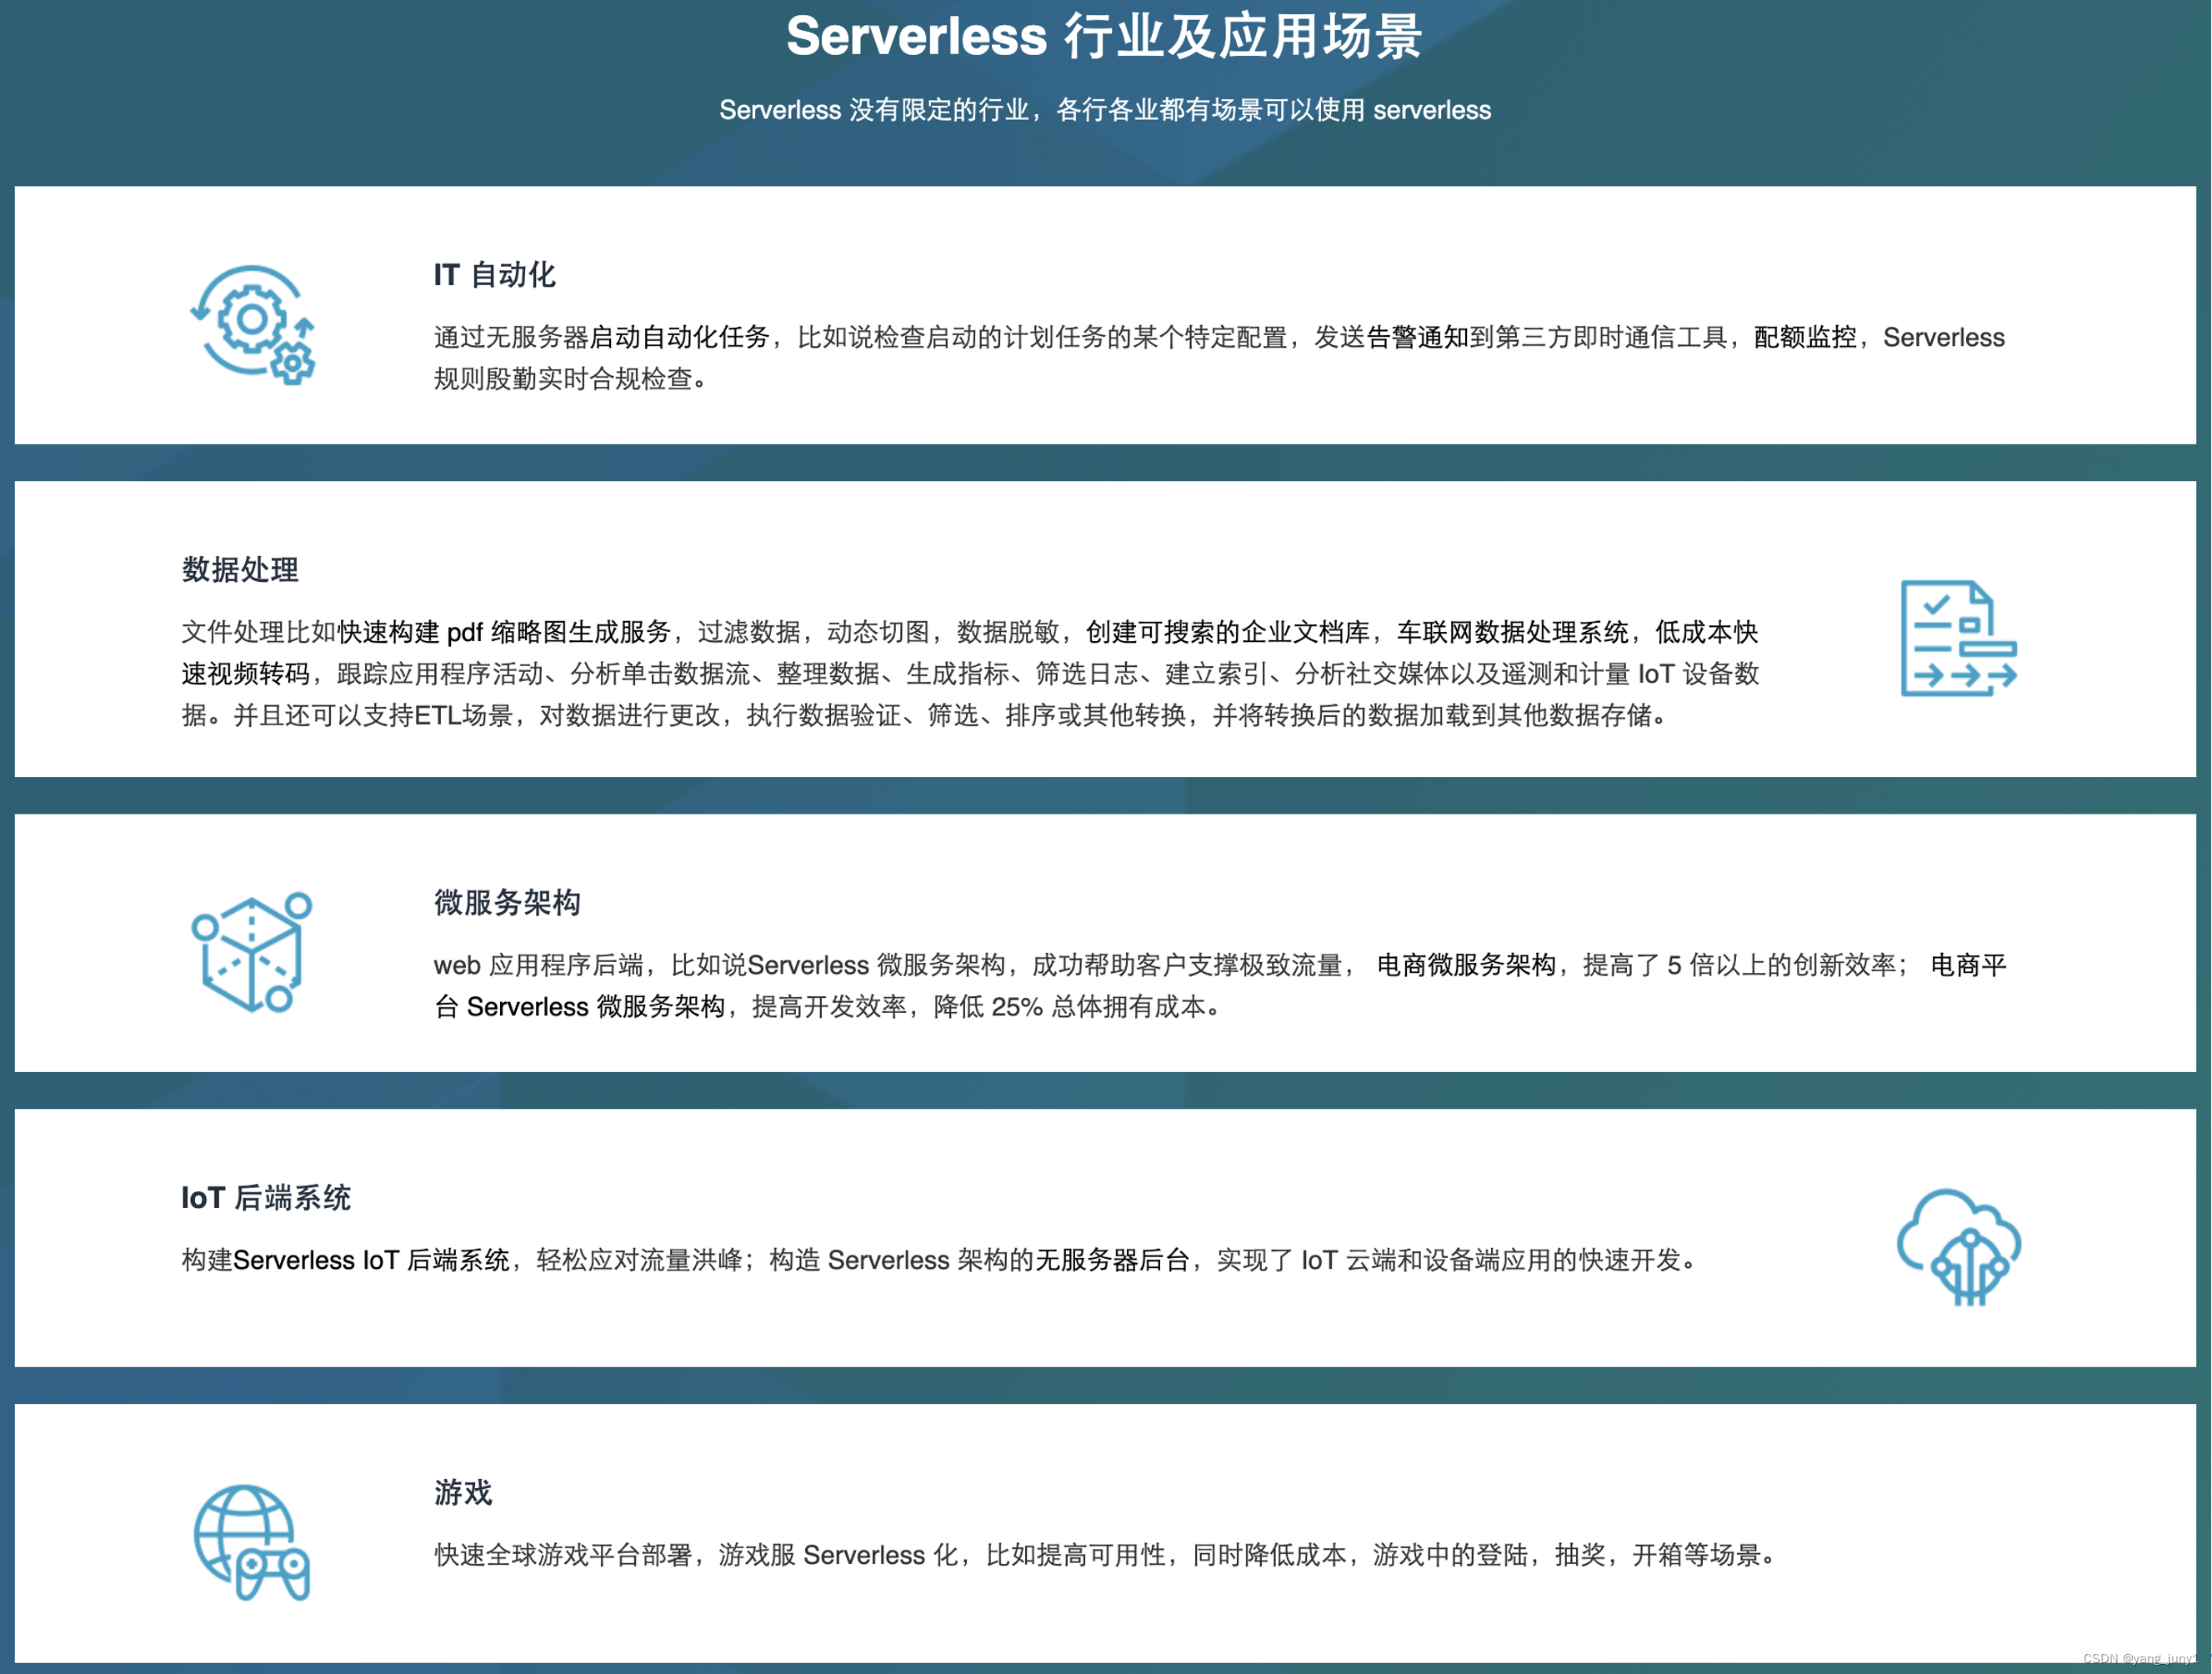2212x1674 pixels.
Task: Click the data processing description paragraph
Action: pyautogui.click(x=970, y=673)
